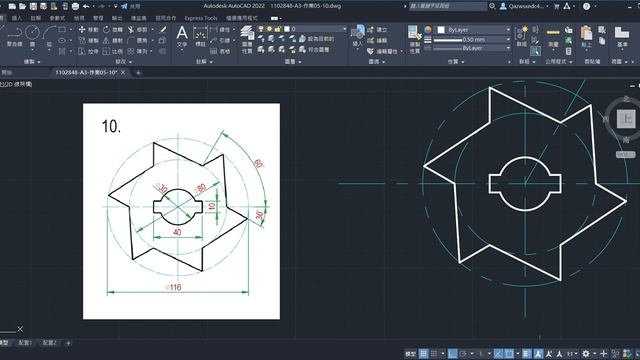Toggle object snap tracking in status bar

click(498, 353)
